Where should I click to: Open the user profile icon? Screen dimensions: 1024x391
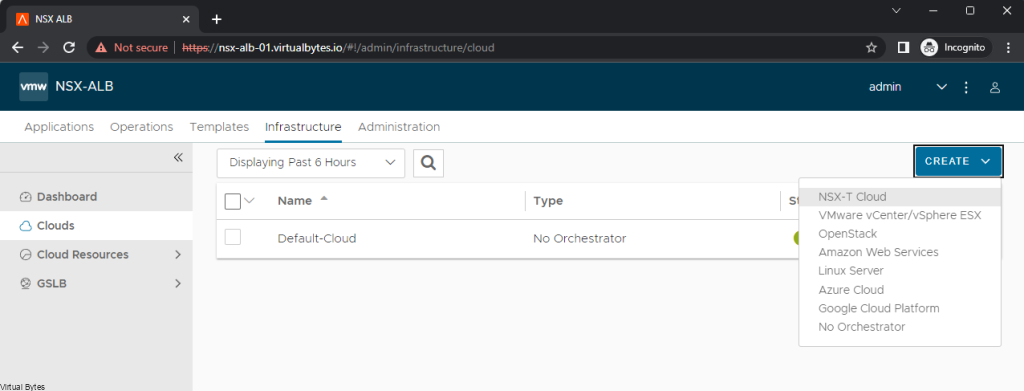995,87
